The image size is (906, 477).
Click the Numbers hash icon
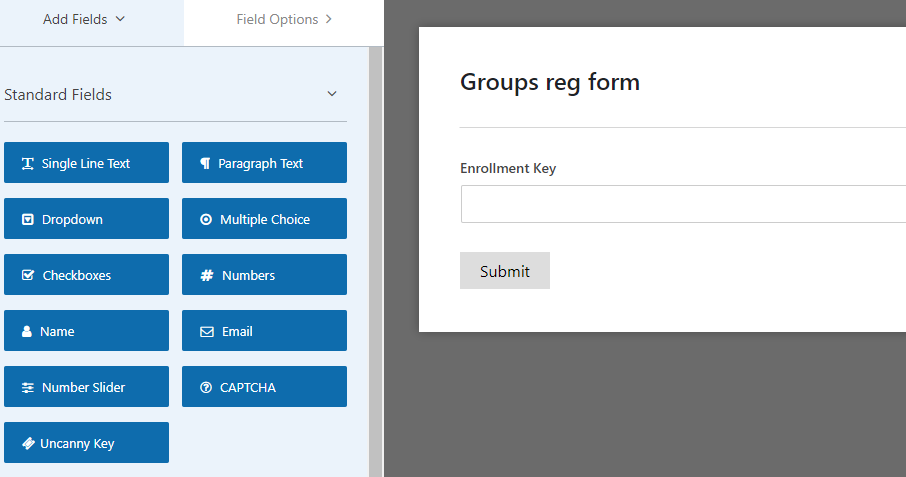(x=207, y=275)
